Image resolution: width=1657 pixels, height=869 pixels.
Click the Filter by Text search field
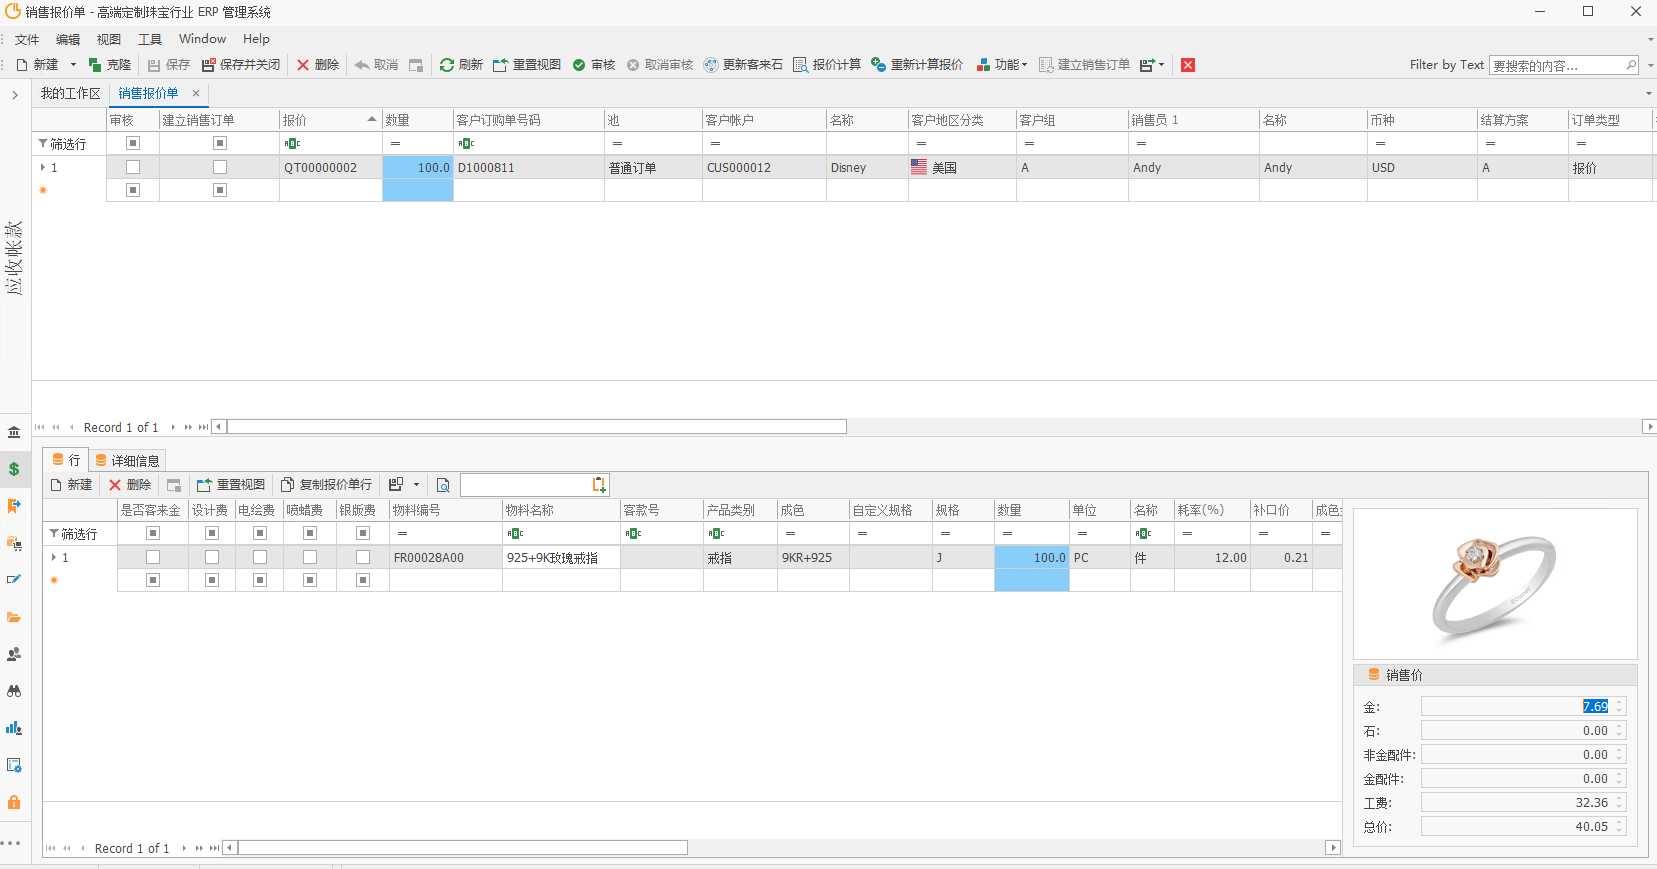(1556, 65)
